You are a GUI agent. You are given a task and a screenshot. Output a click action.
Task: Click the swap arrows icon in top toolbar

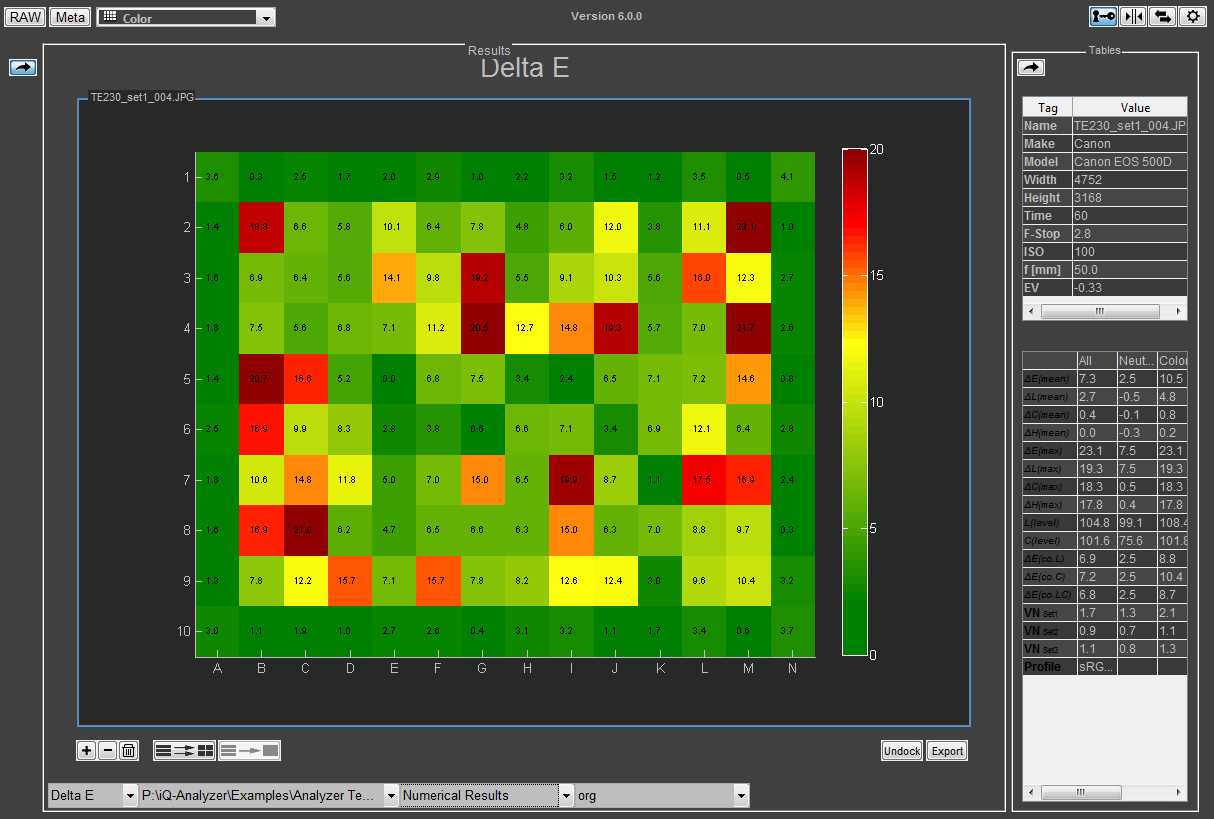[x=1162, y=16]
